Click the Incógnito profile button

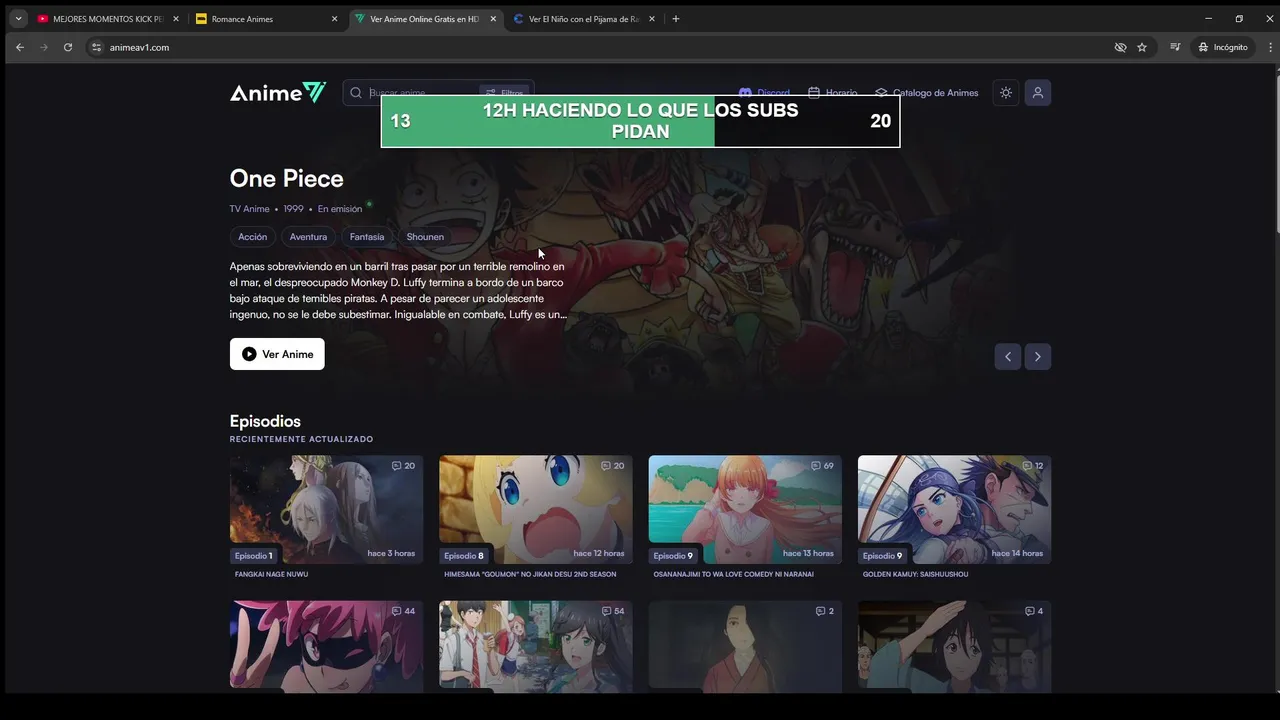(1223, 47)
